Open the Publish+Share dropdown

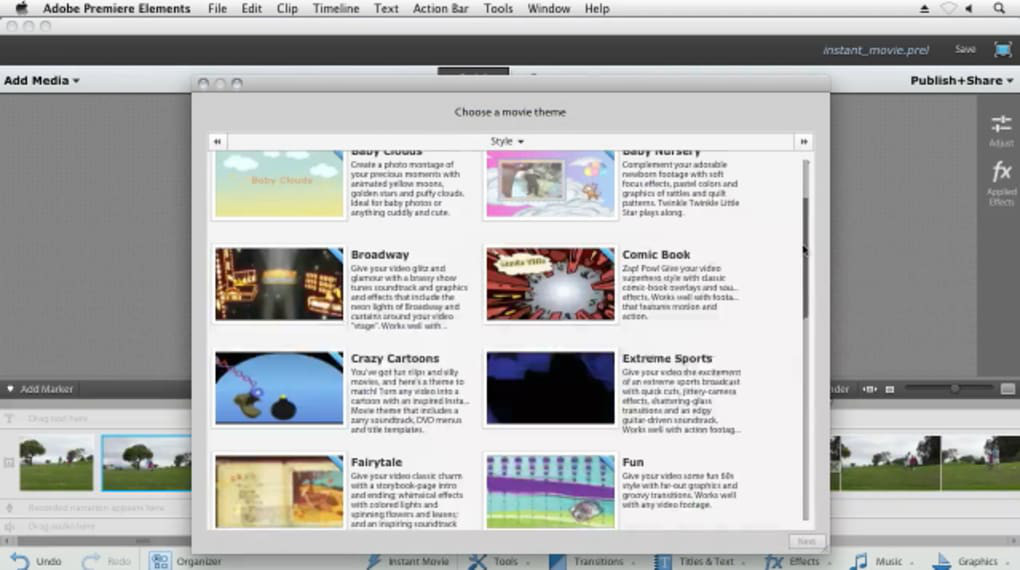tap(961, 80)
